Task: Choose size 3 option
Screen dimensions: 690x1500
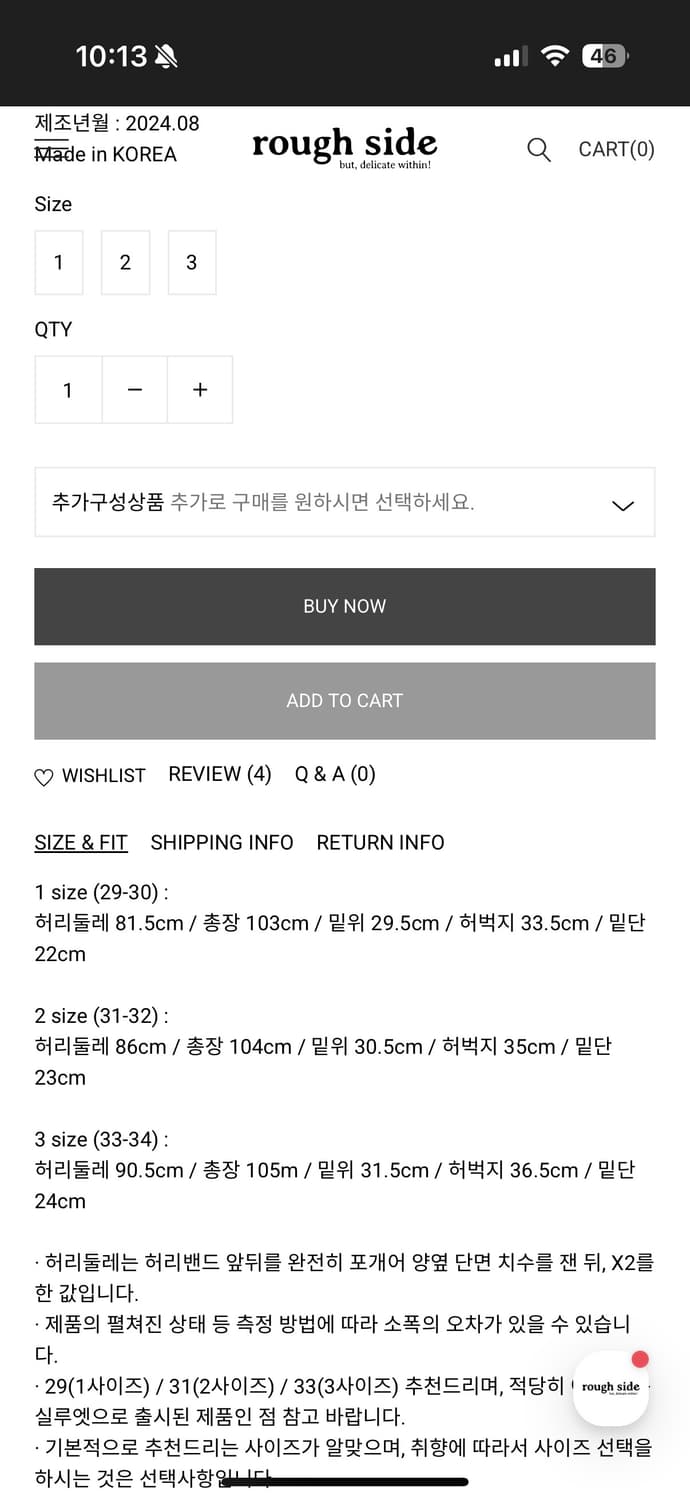Action: 192,263
